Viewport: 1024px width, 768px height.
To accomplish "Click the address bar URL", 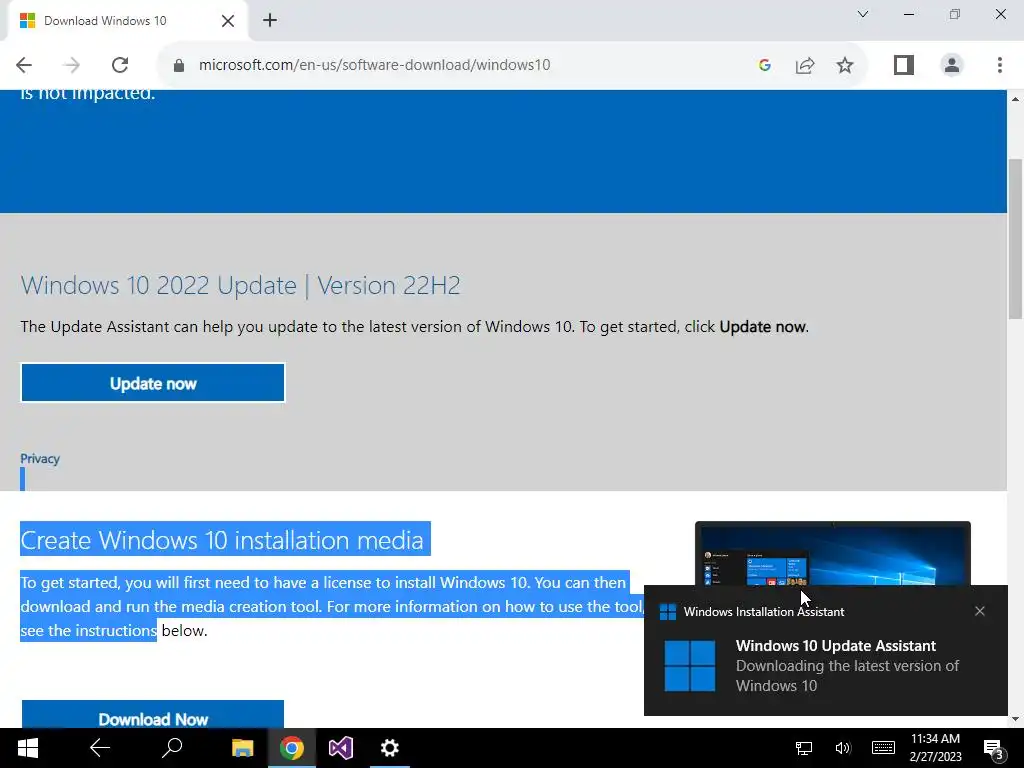I will pos(374,65).
